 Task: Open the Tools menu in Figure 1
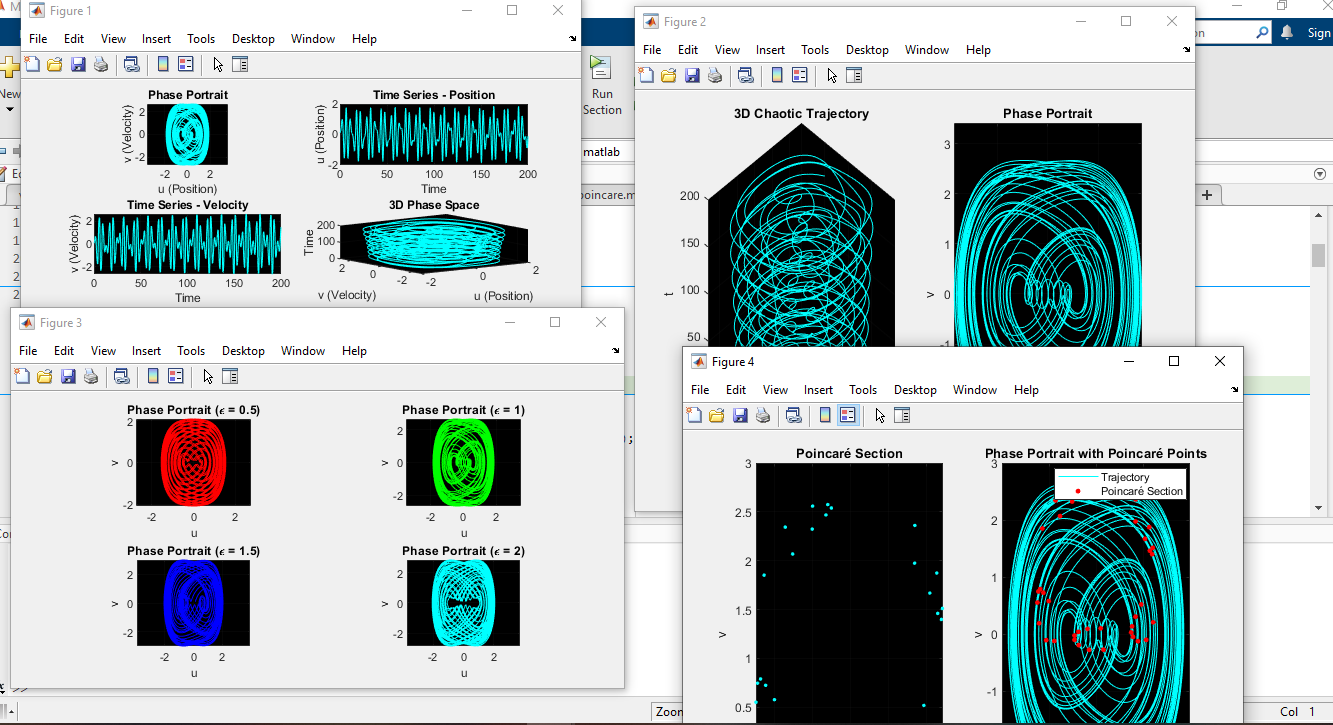point(201,39)
